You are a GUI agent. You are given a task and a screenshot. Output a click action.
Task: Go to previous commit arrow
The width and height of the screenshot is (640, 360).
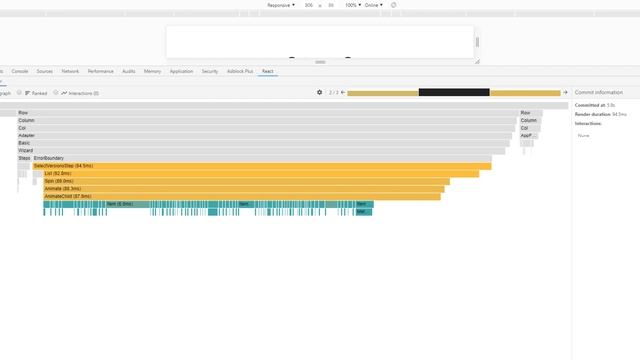[343, 93]
